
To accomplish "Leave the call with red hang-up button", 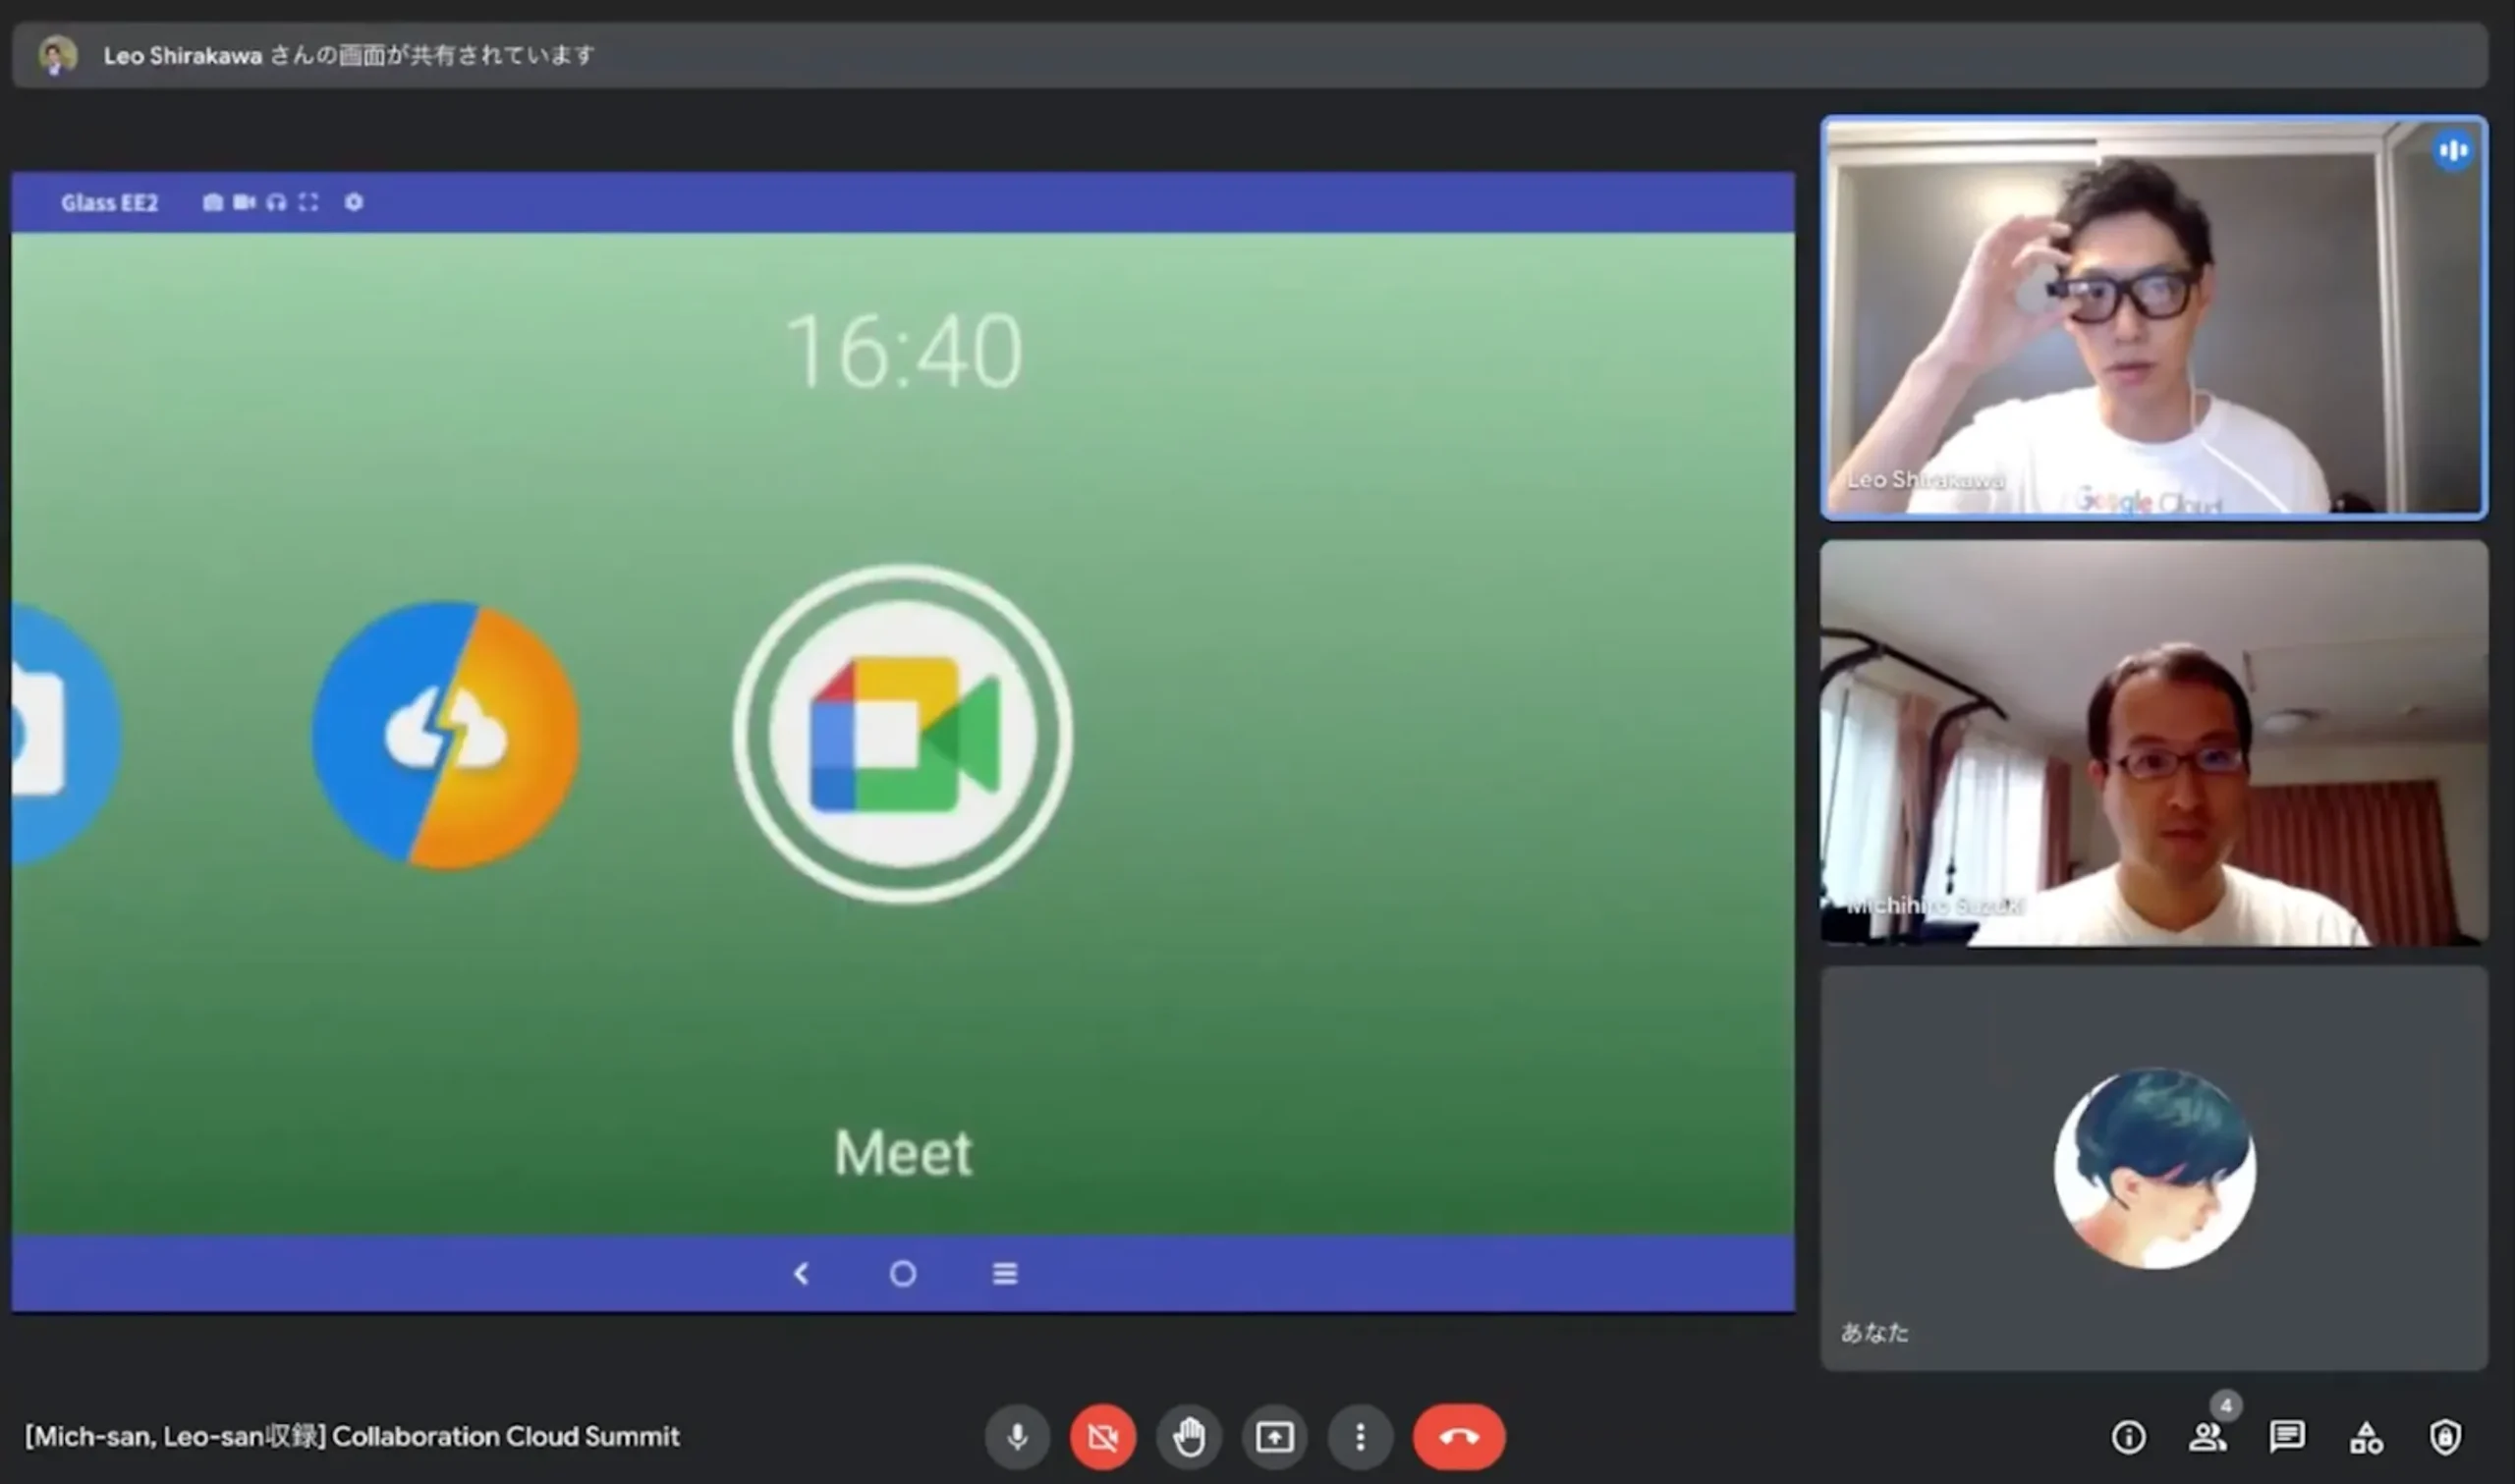I will tap(1459, 1437).
